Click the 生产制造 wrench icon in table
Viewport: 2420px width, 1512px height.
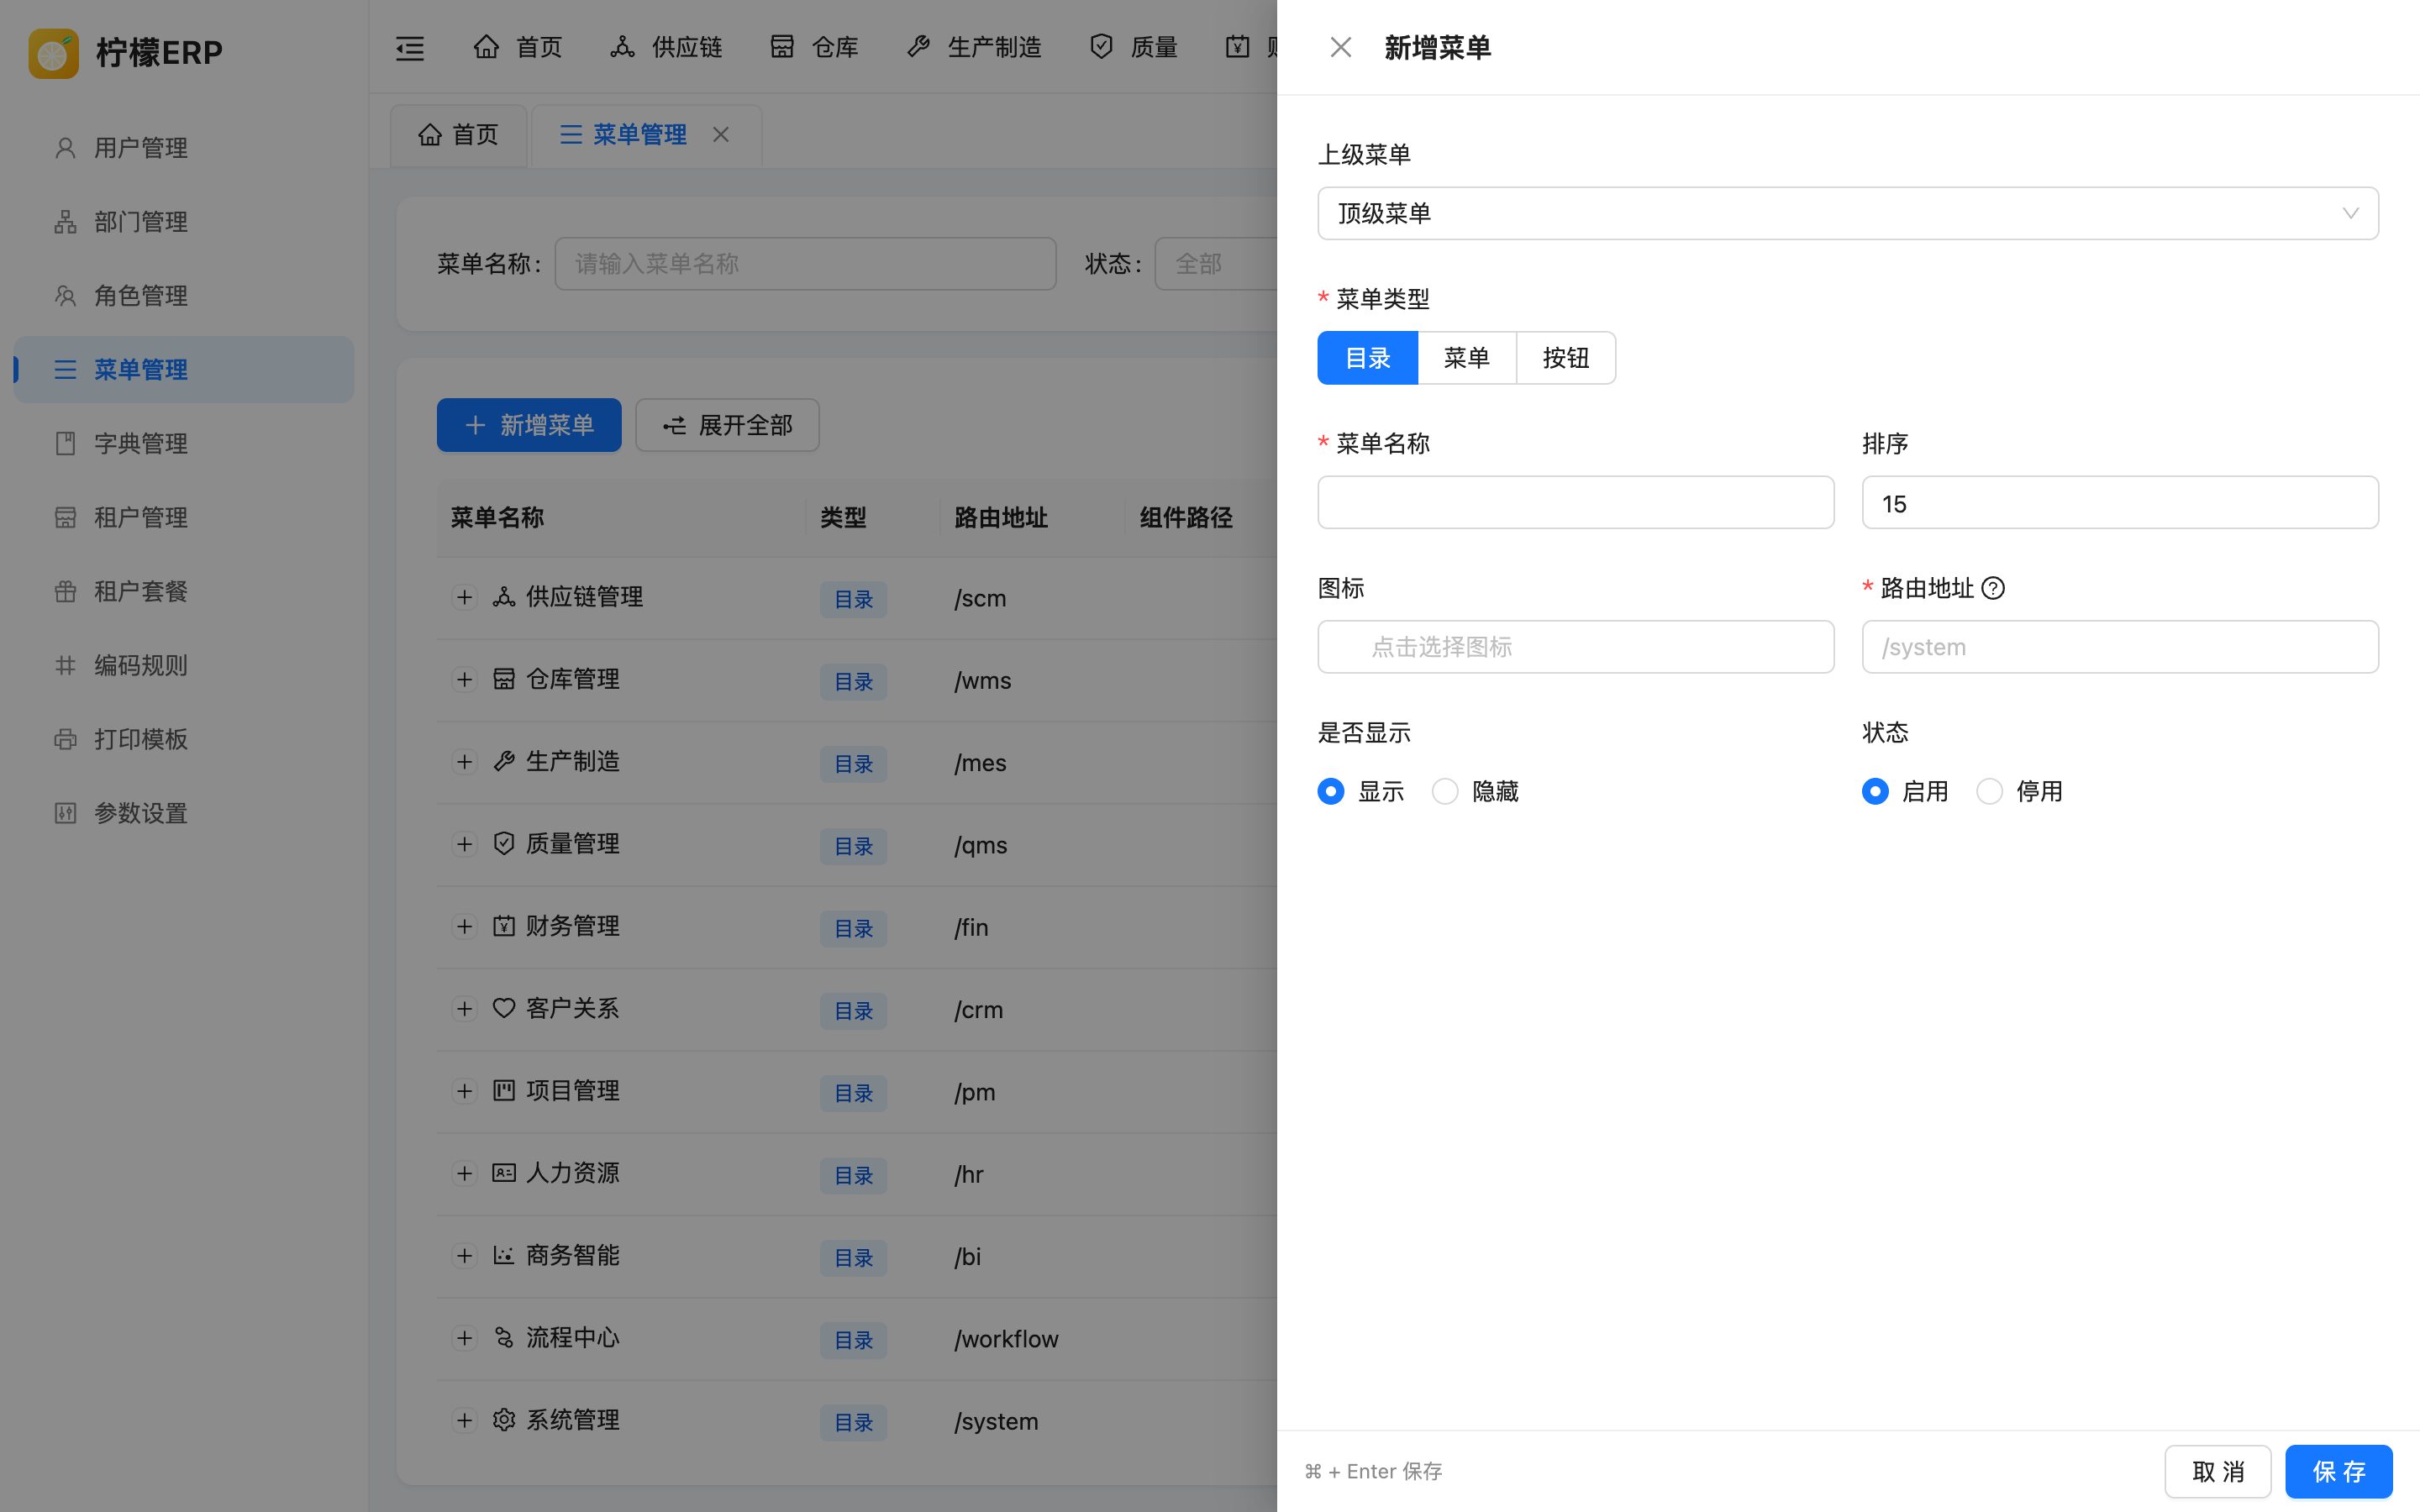504,761
